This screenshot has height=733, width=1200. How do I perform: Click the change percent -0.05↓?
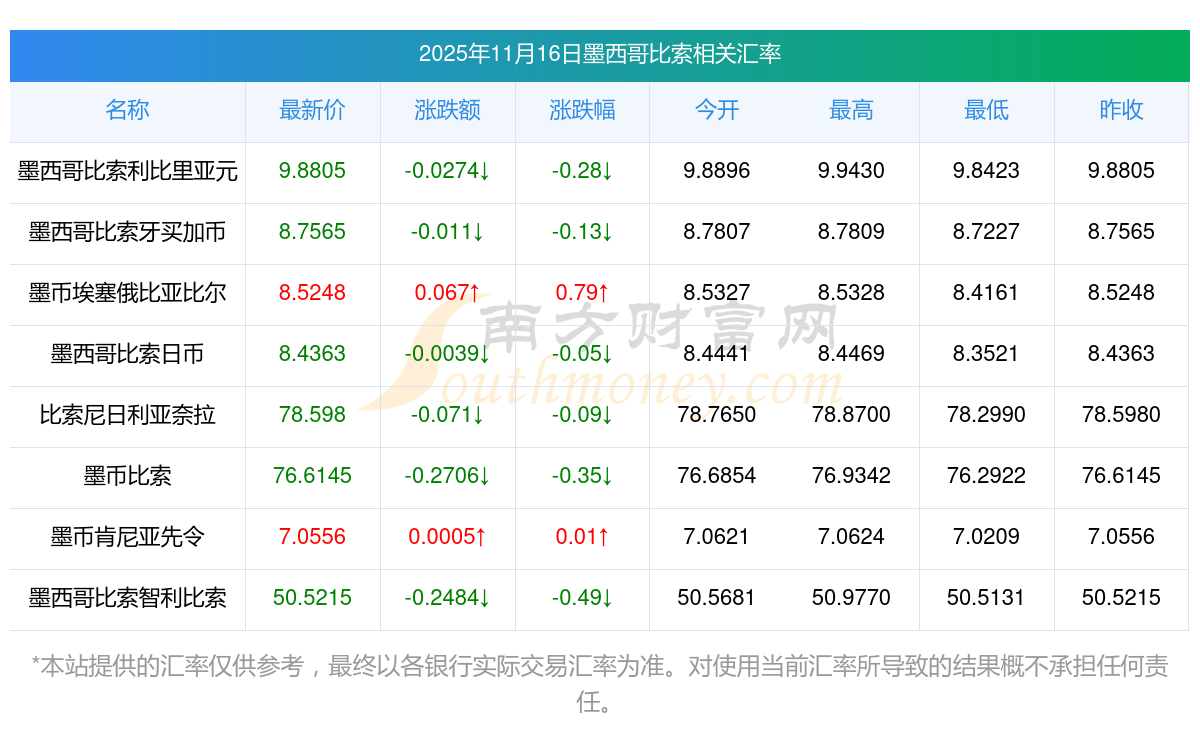tap(582, 354)
